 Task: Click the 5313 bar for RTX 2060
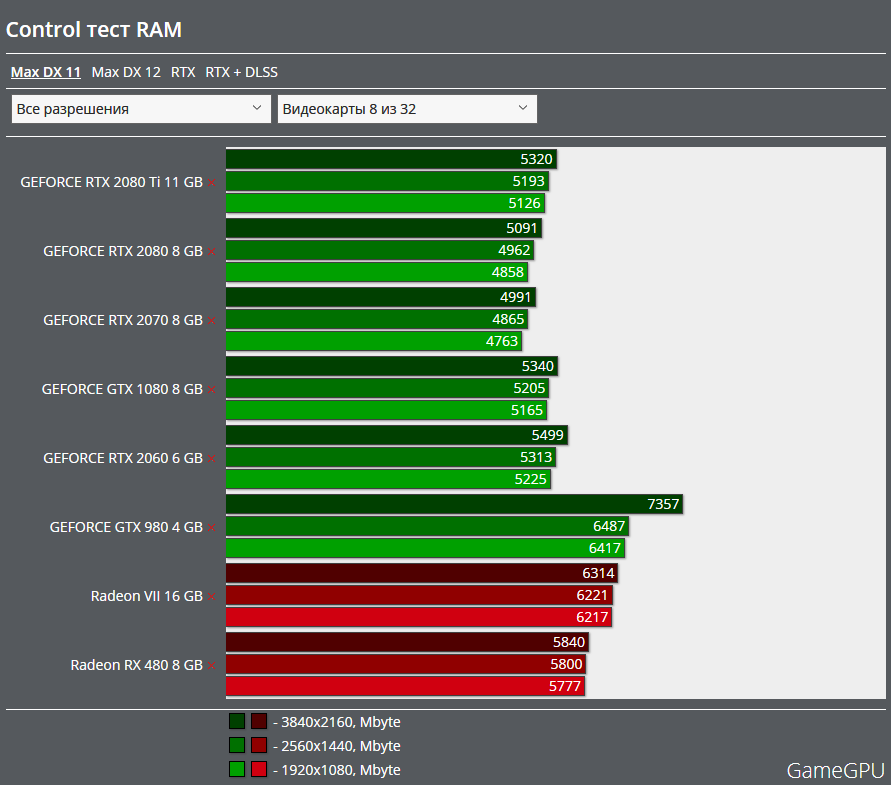click(x=391, y=457)
